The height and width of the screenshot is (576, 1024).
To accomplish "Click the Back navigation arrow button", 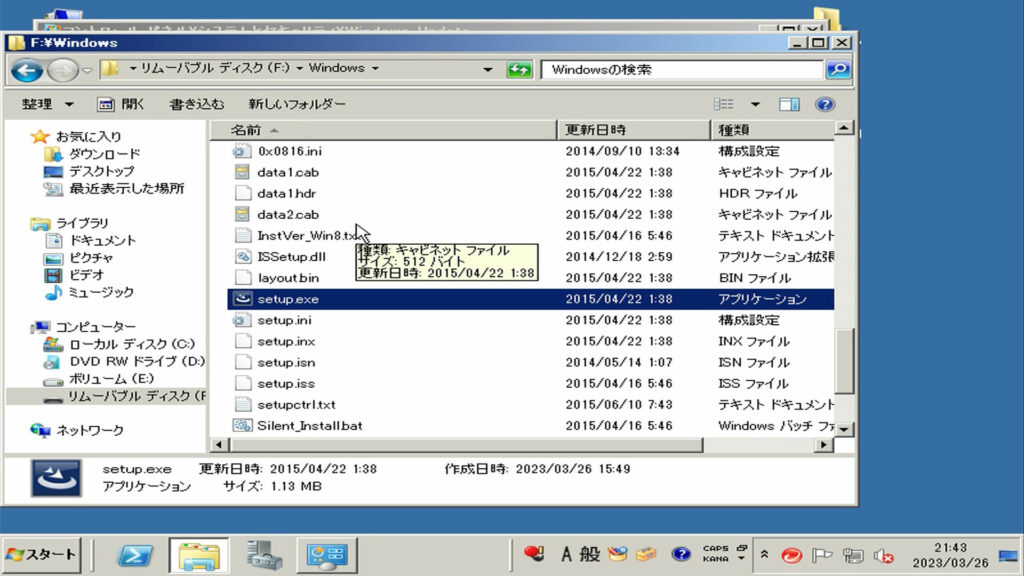I will (x=26, y=70).
